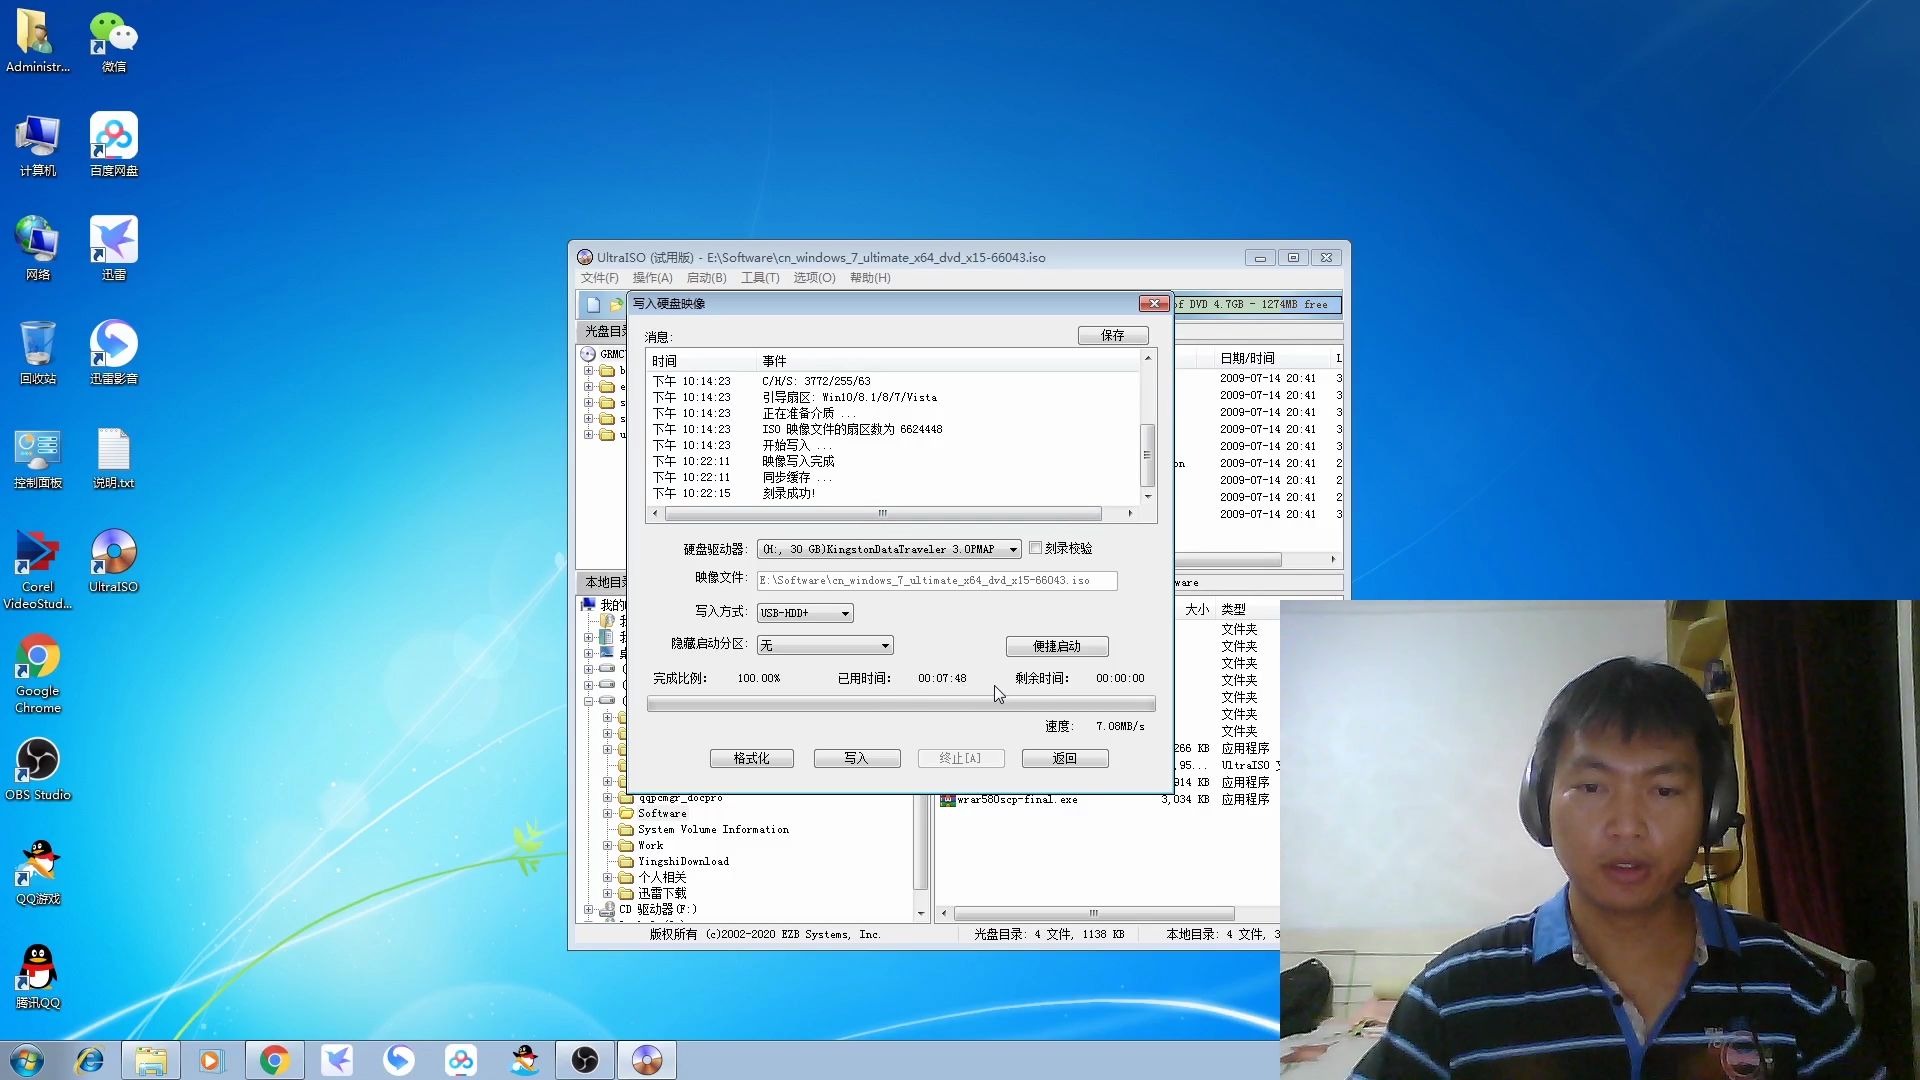
Task: Open the 工具(T) menu
Action: click(x=760, y=278)
